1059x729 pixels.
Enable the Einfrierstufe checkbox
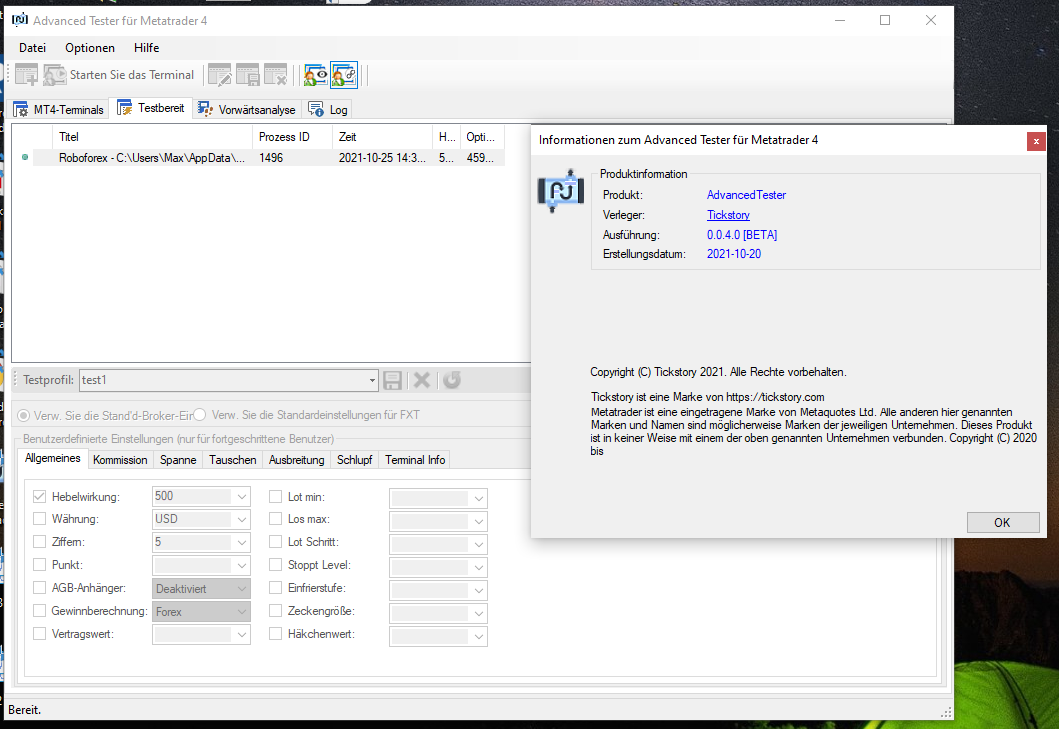coord(275,588)
